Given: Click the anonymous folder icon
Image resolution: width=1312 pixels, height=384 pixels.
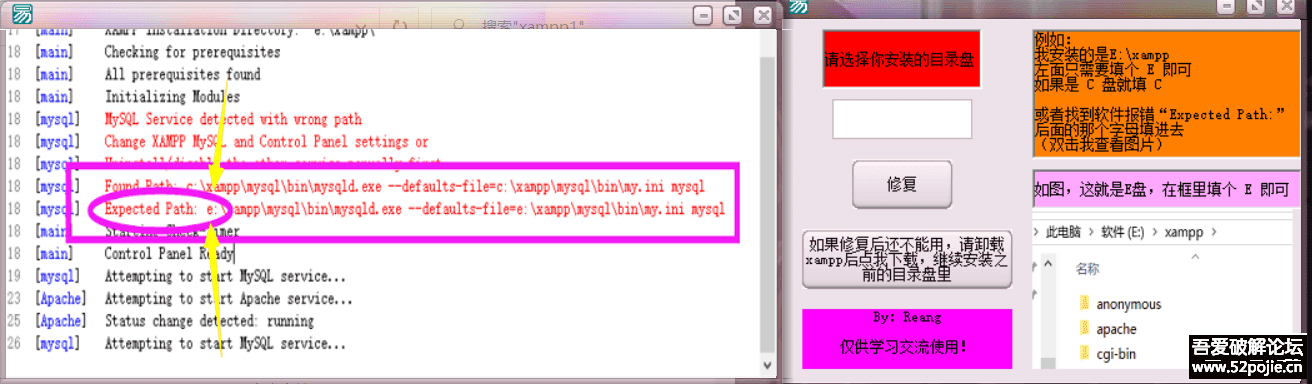Looking at the screenshot, I should pyautogui.click(x=1084, y=304).
